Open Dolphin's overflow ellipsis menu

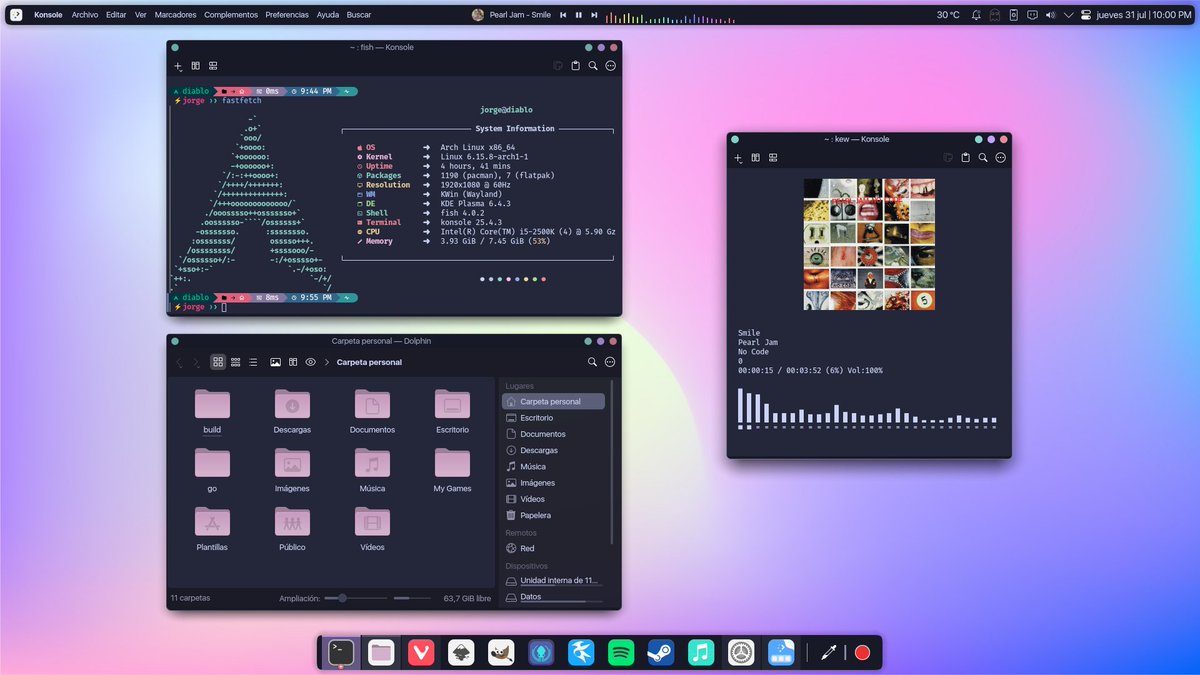[610, 362]
